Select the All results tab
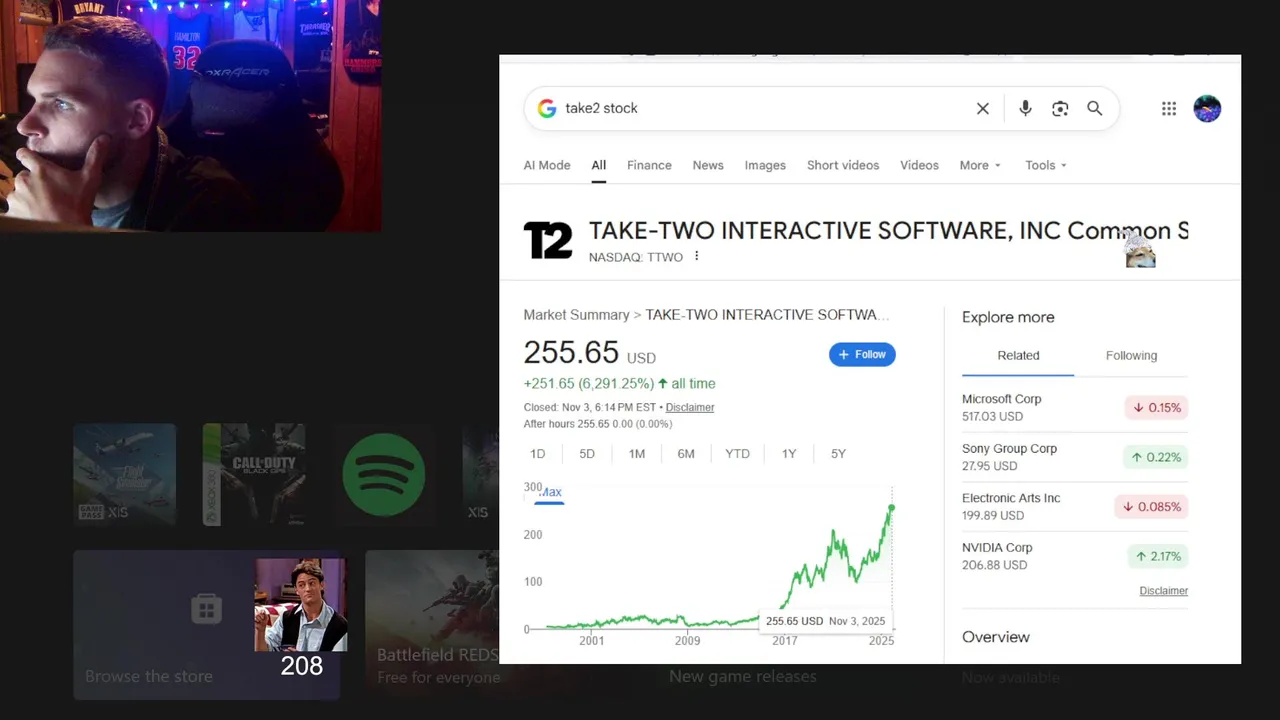This screenshot has height=720, width=1280. point(598,165)
